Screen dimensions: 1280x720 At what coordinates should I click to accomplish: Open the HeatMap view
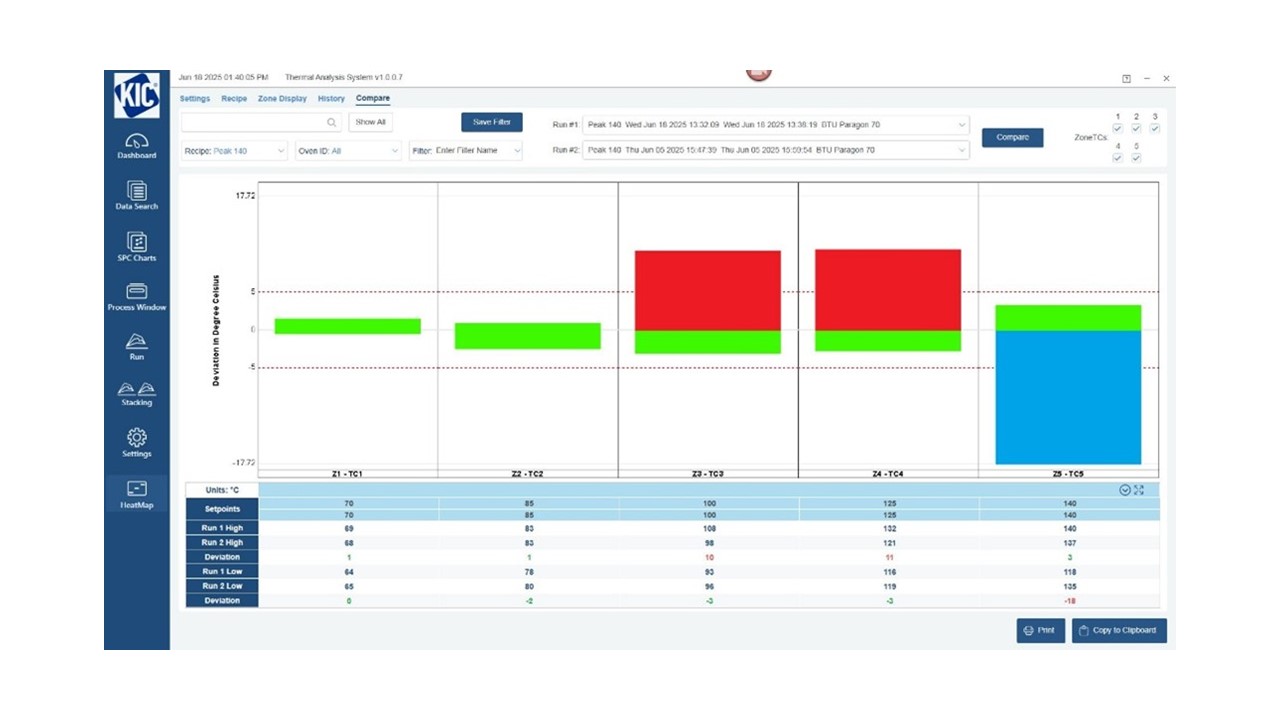point(137,495)
